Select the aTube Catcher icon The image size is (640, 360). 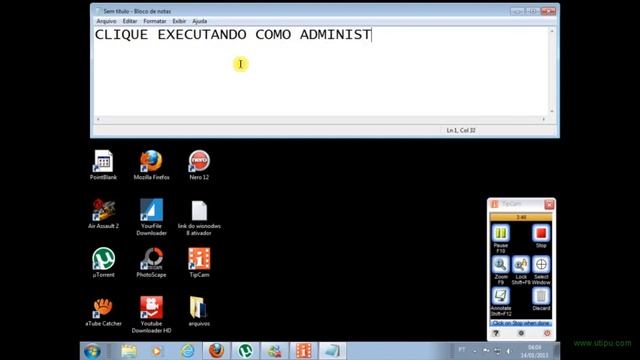[x=103, y=311]
